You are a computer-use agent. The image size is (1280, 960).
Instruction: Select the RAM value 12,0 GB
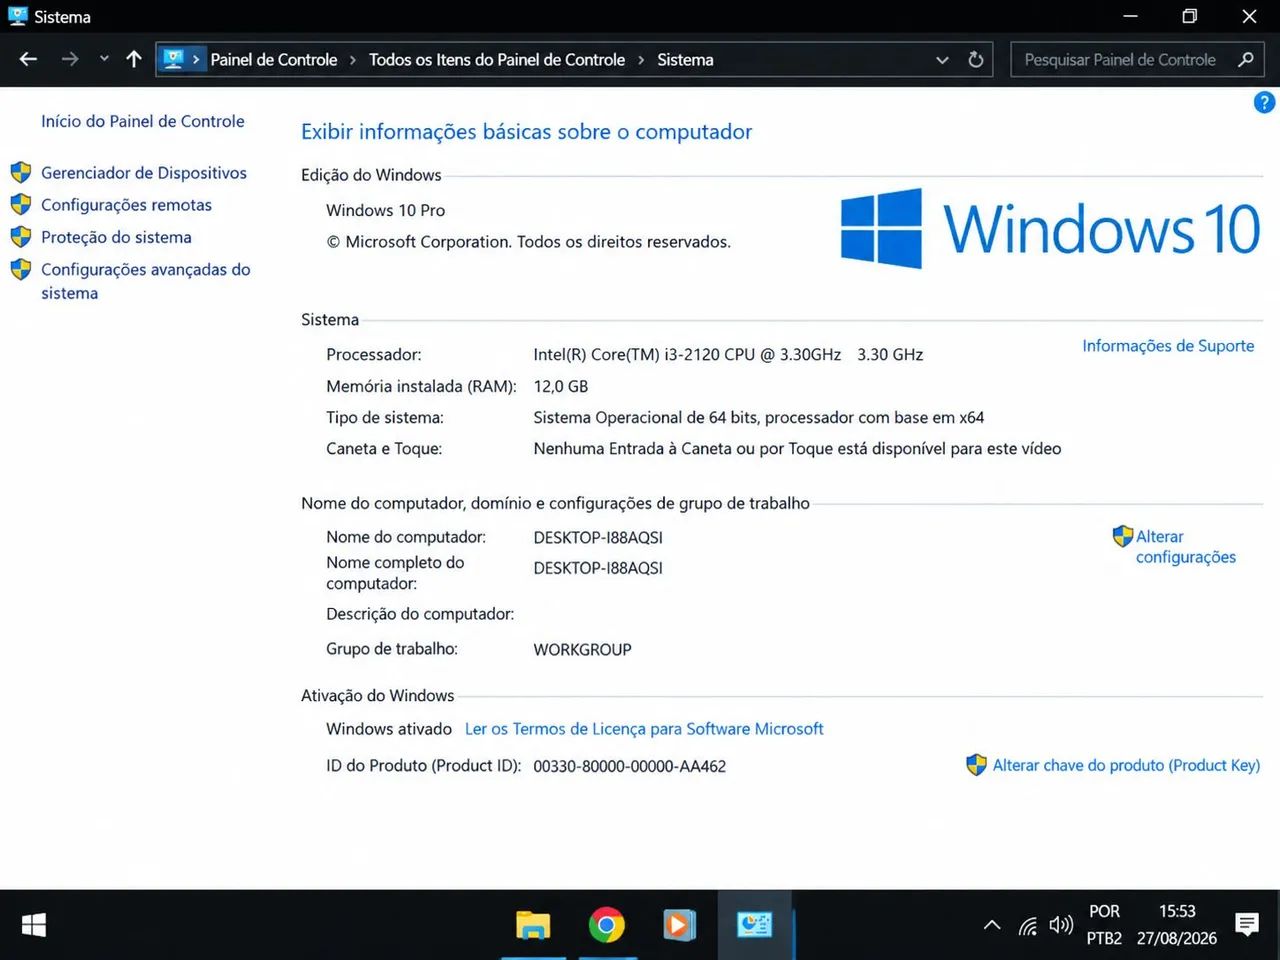561,386
